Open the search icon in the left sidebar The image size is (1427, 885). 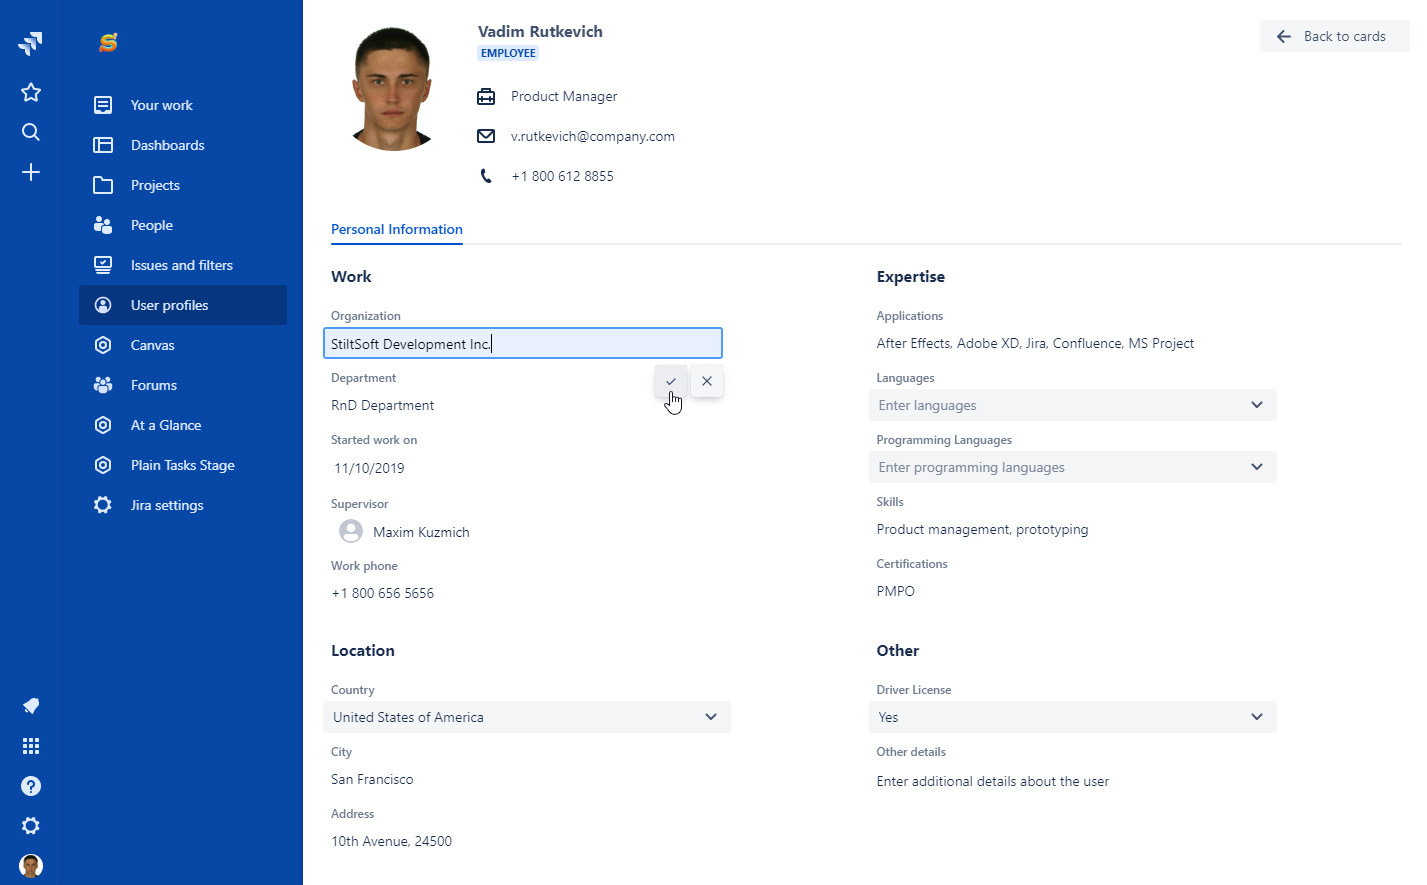tap(30, 131)
